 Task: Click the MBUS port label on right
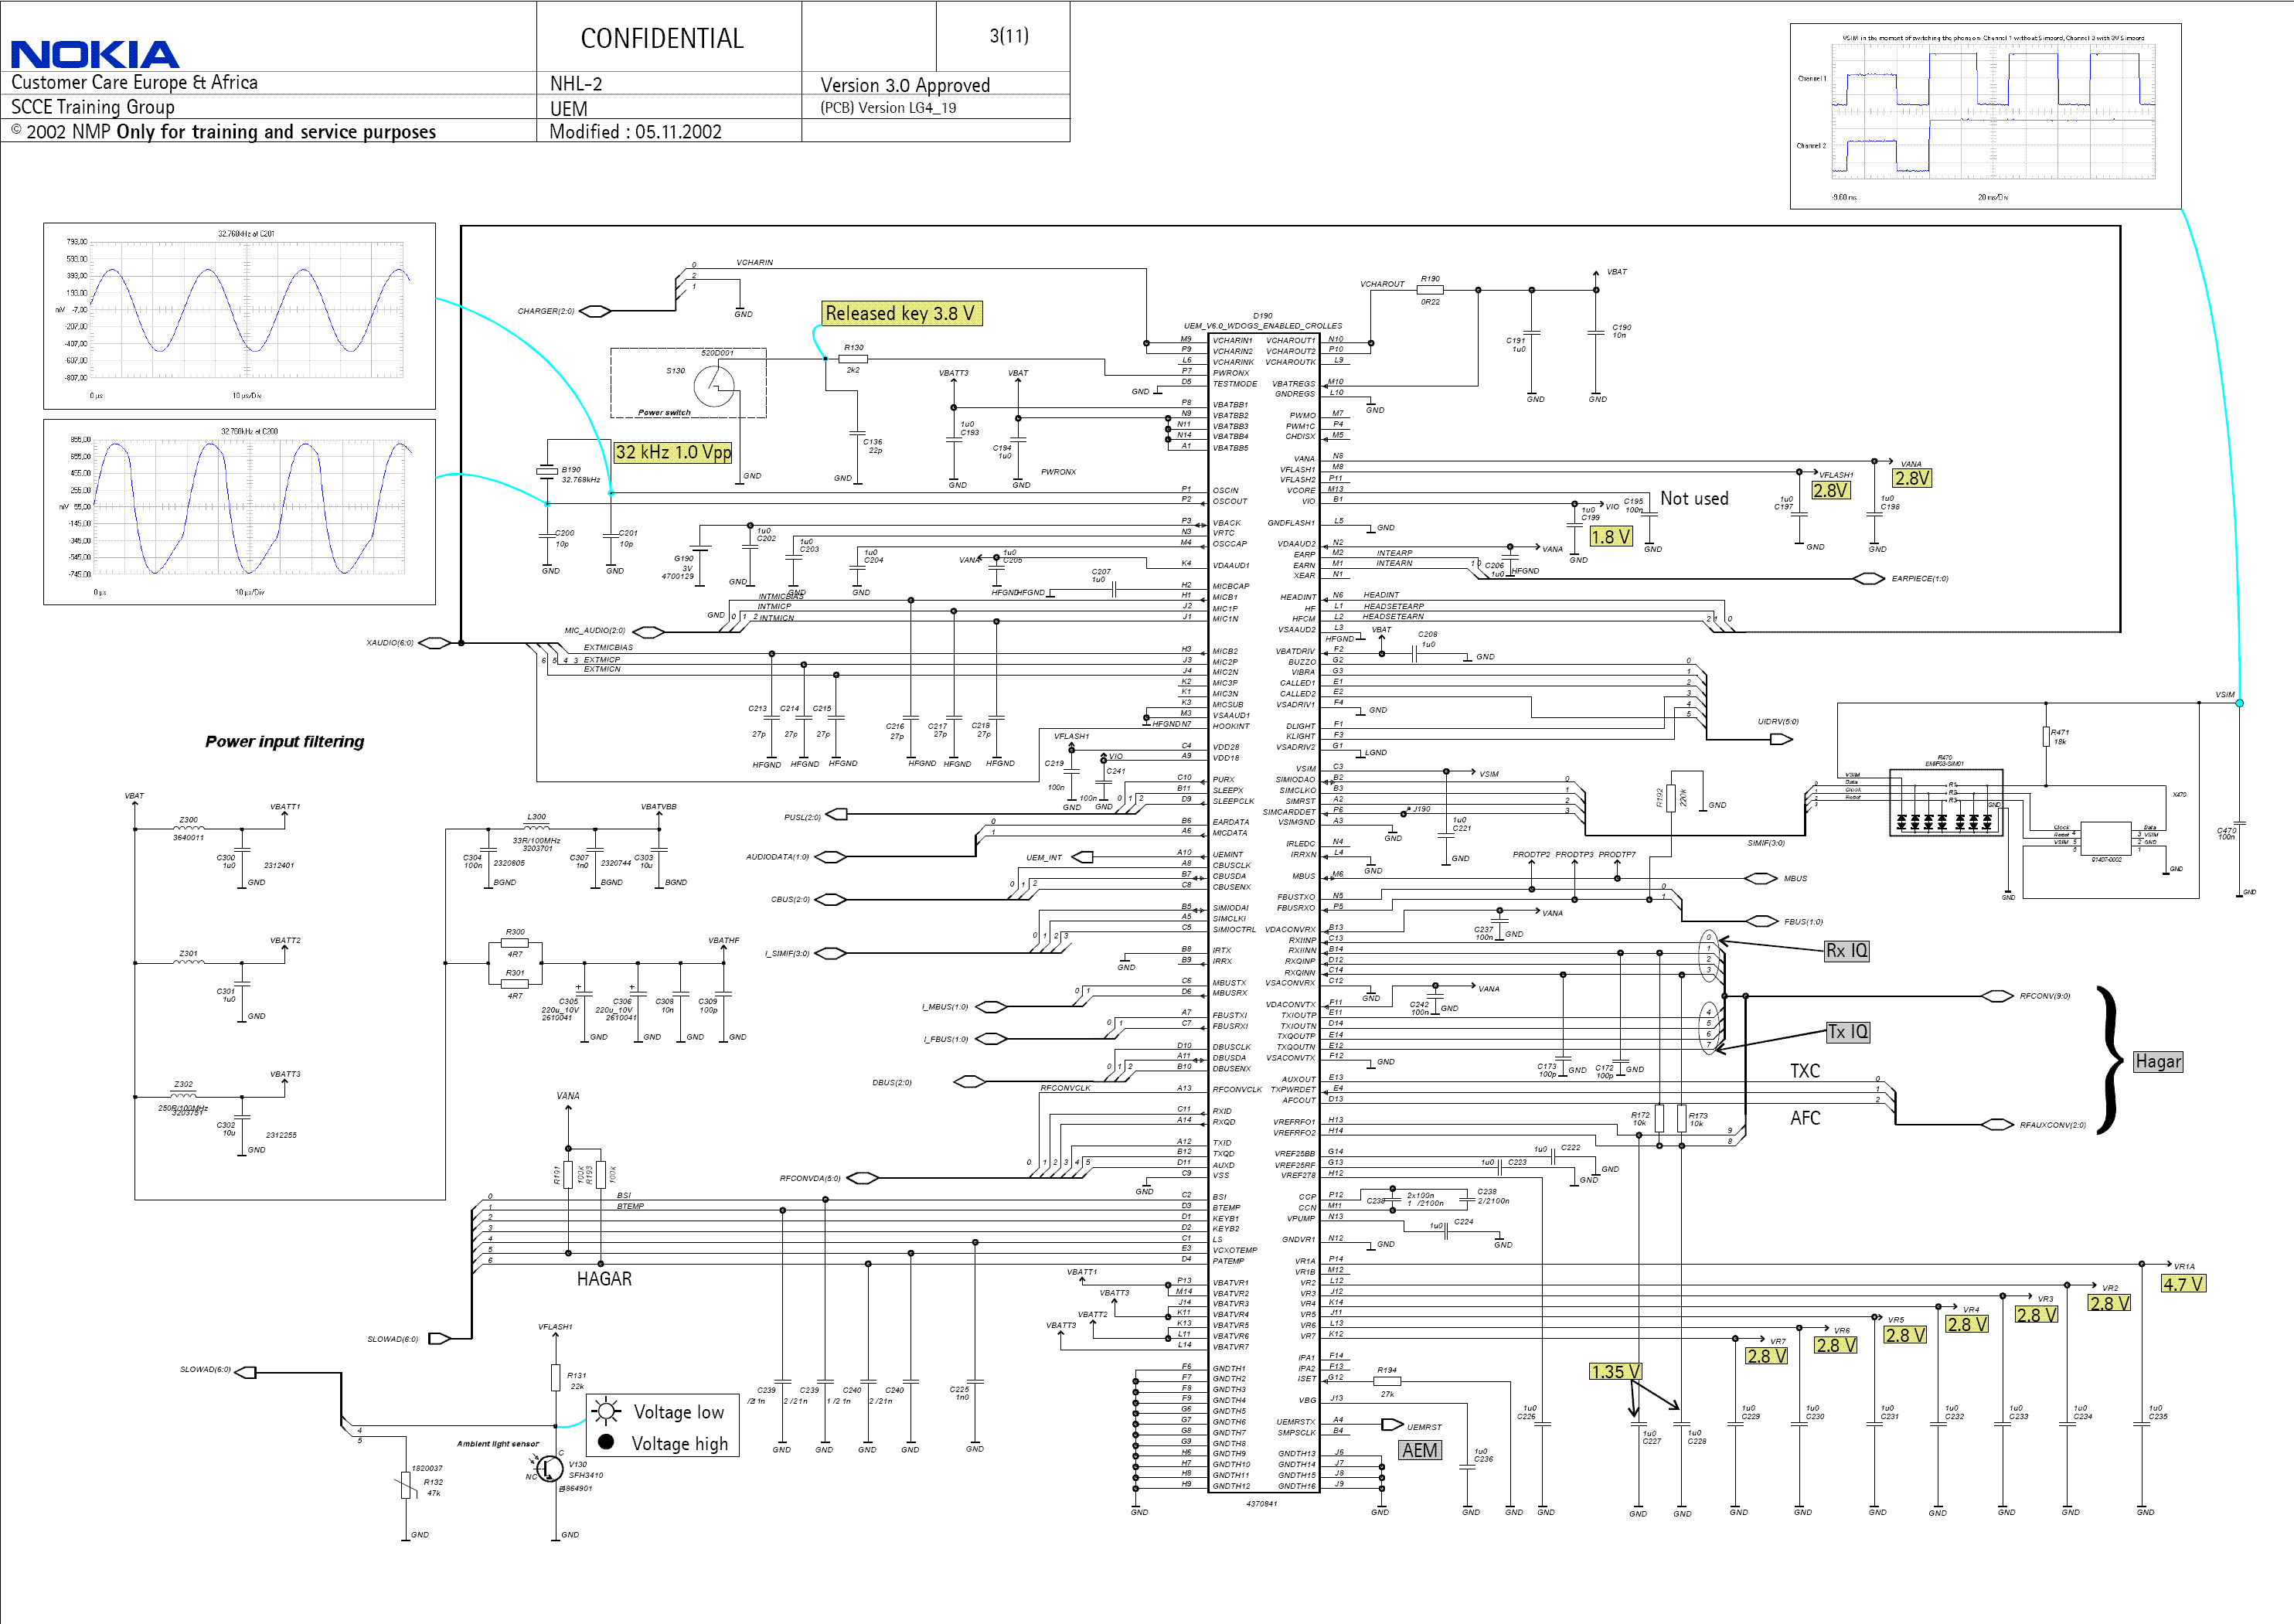click(x=1796, y=879)
